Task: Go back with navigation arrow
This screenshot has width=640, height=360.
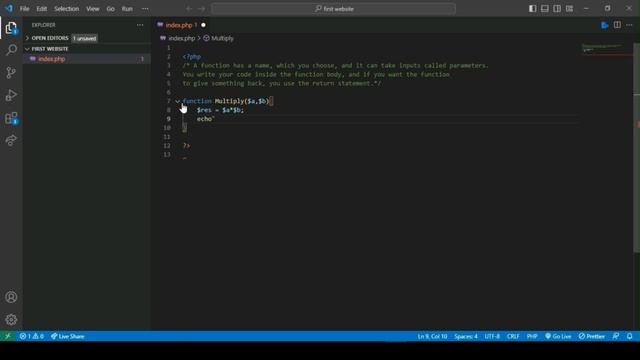Action: [x=189, y=9]
